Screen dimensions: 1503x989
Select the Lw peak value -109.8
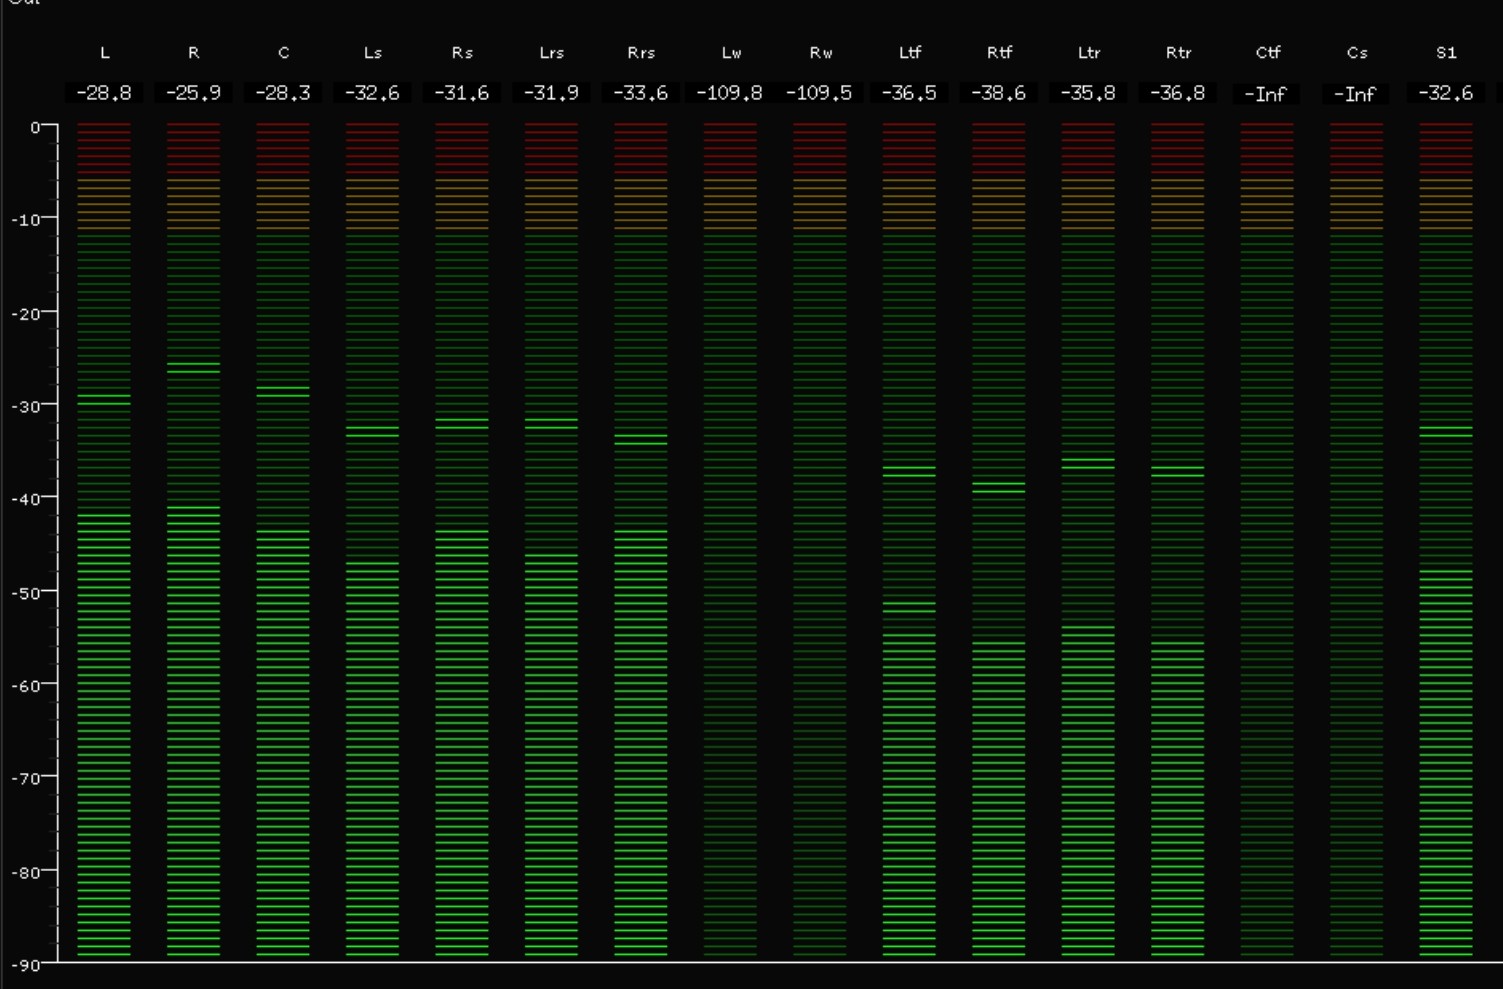point(729,93)
